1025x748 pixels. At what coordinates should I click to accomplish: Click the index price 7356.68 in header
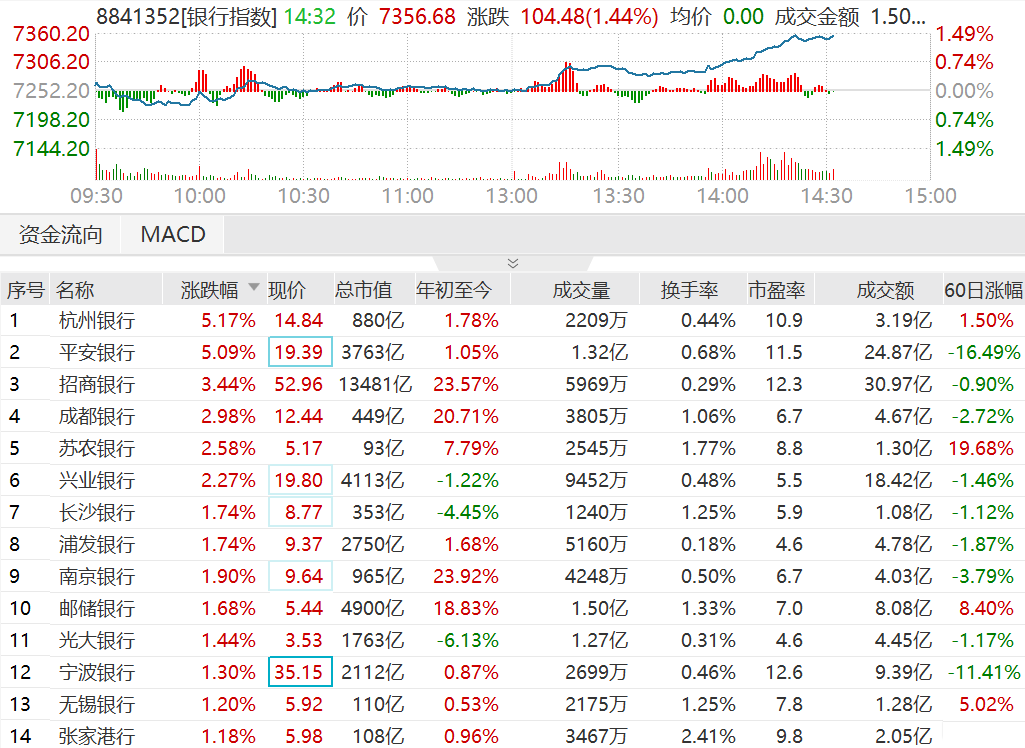point(417,16)
